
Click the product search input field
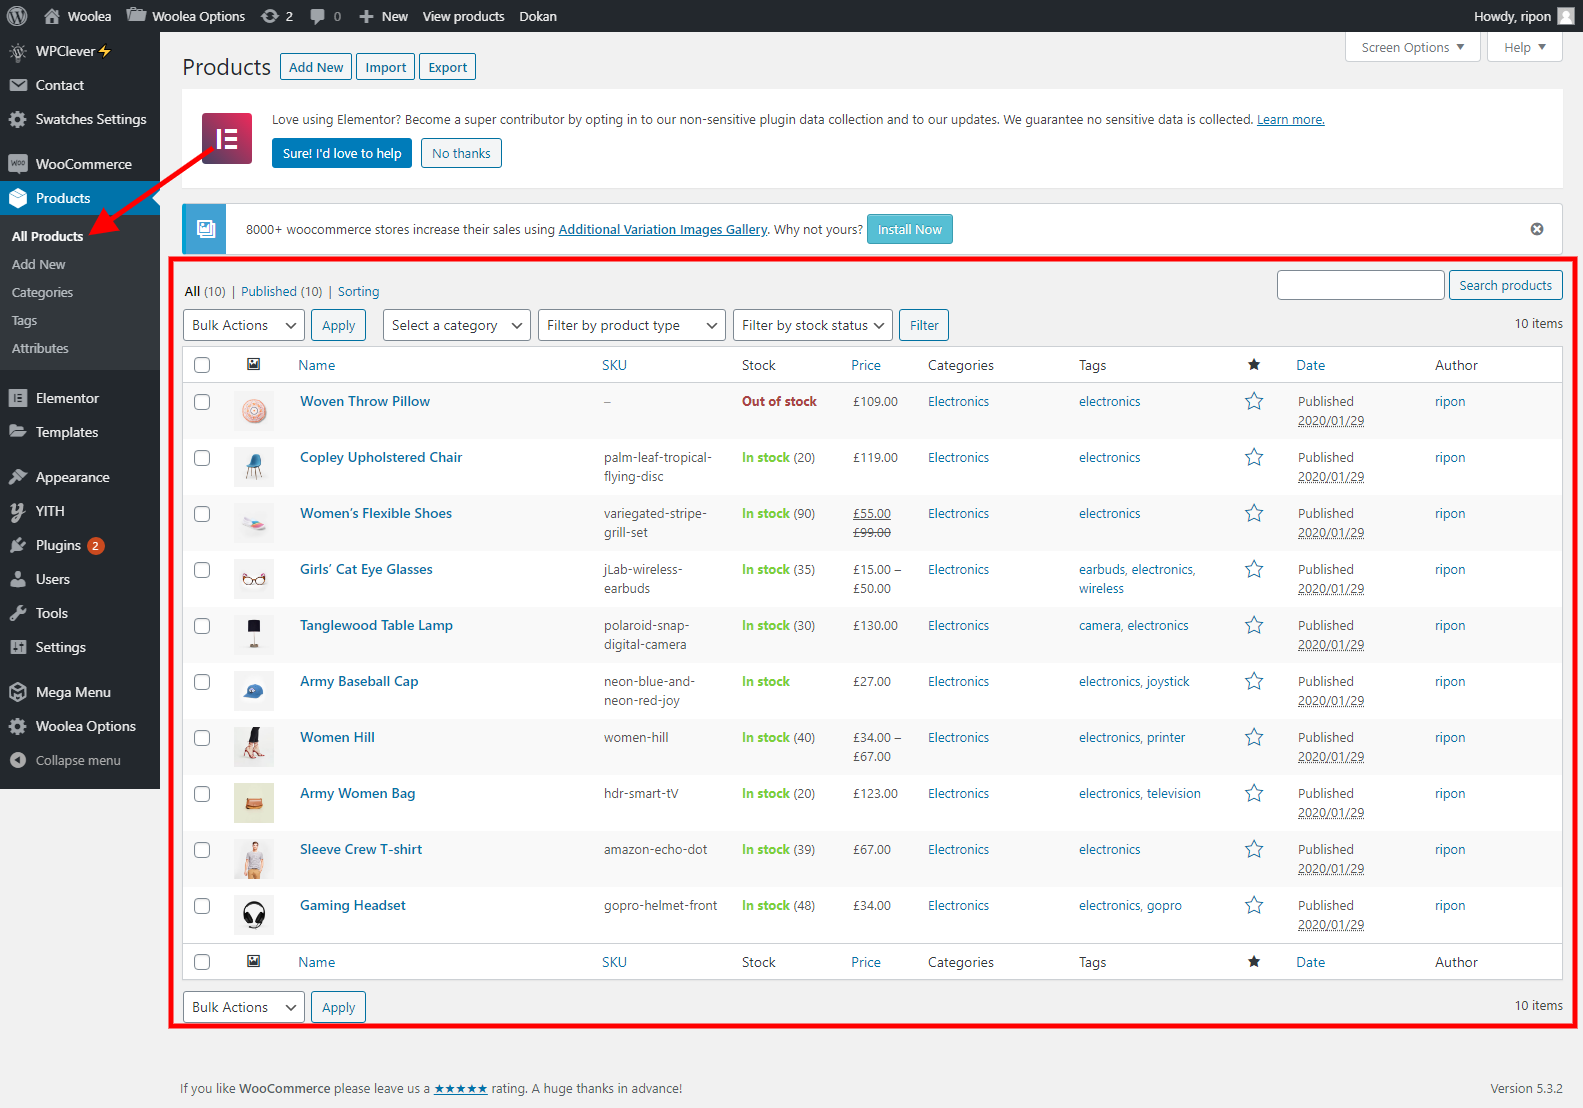(x=1360, y=285)
